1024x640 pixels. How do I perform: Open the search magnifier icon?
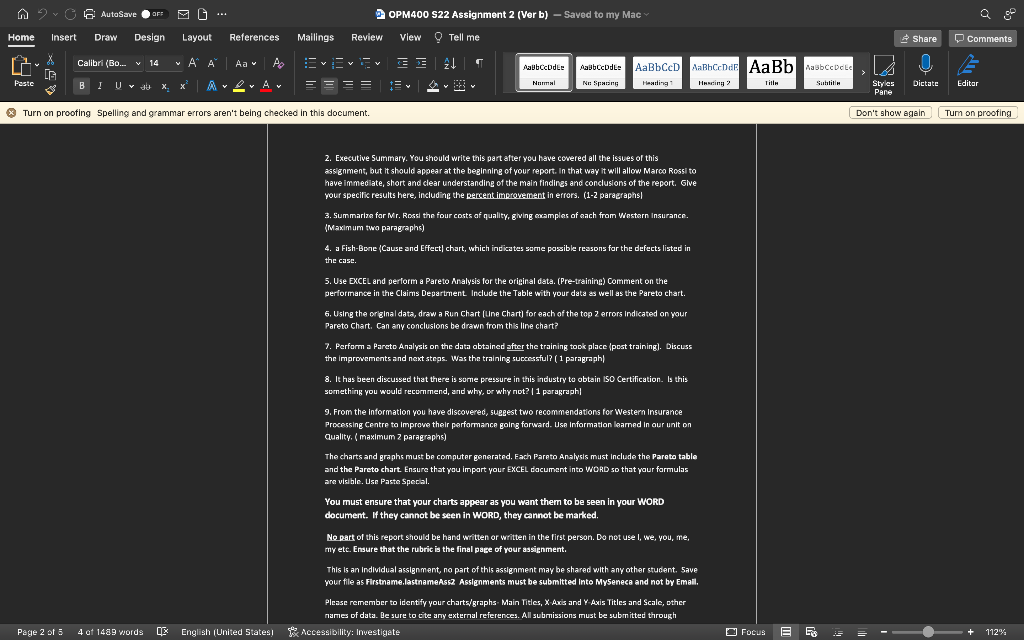tap(985, 14)
